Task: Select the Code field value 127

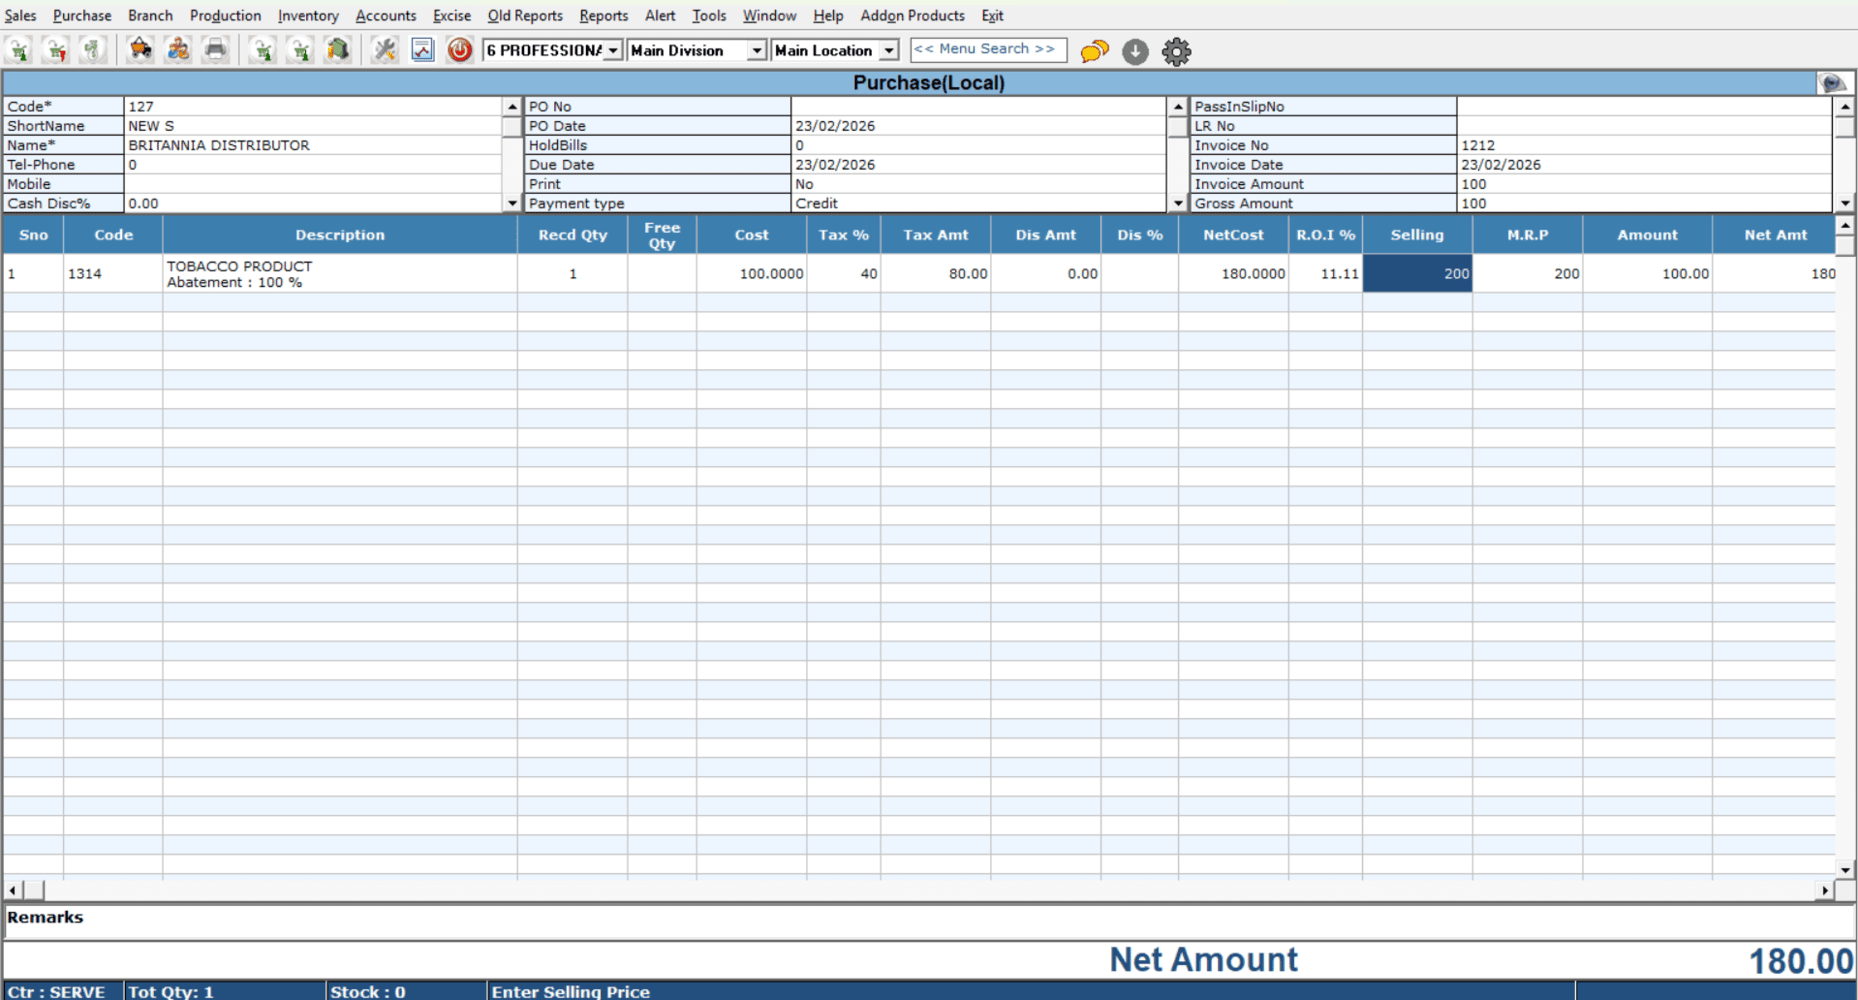Action: 312,106
